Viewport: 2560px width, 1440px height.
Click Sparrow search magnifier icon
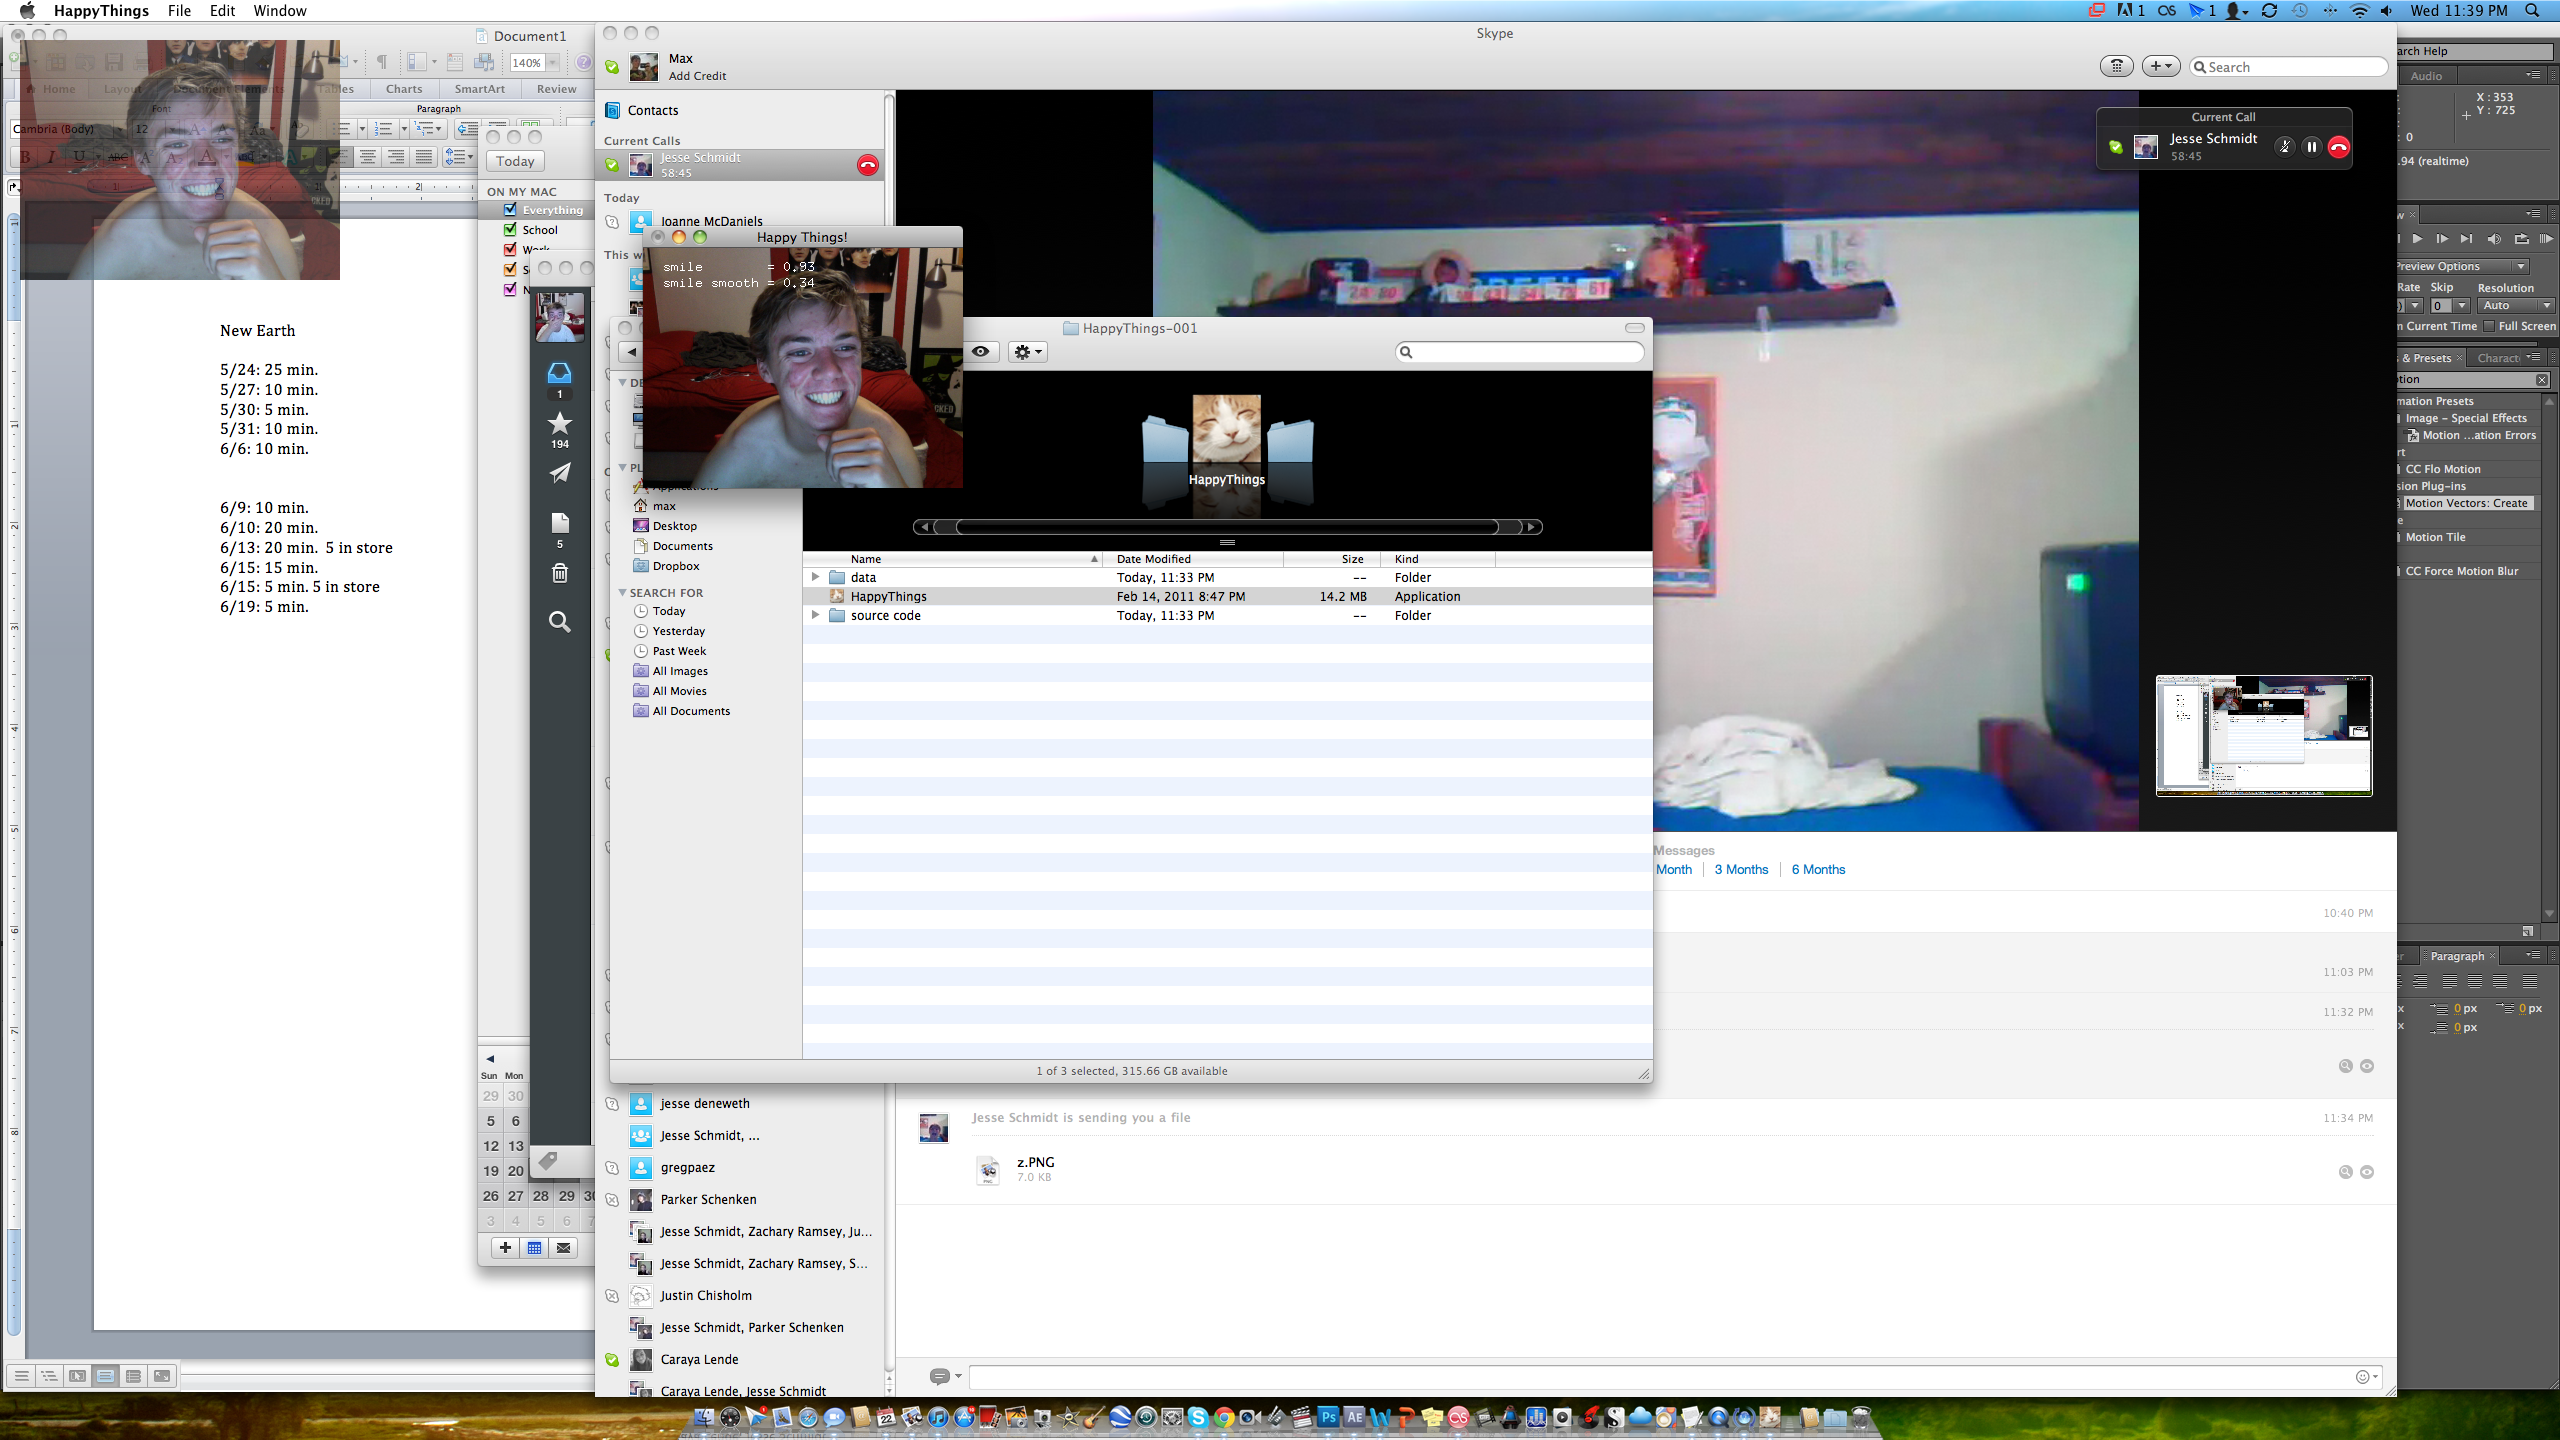[560, 622]
